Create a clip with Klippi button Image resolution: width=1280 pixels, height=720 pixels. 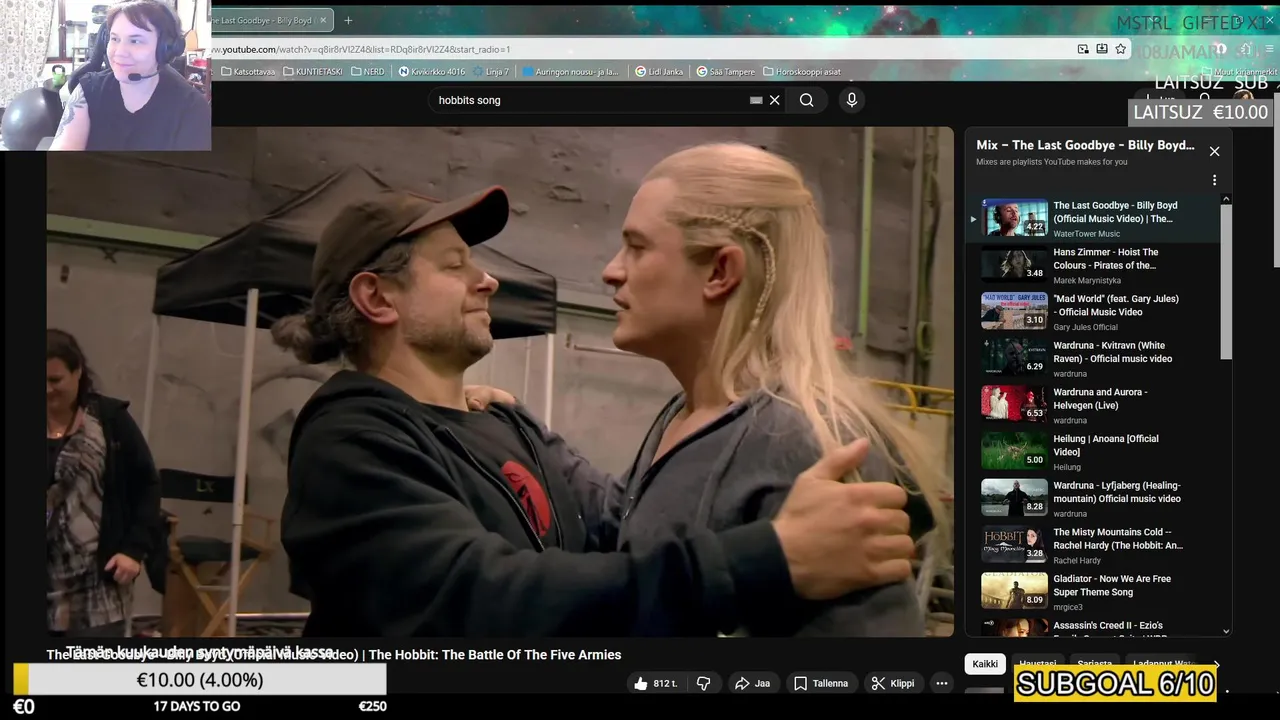[892, 683]
